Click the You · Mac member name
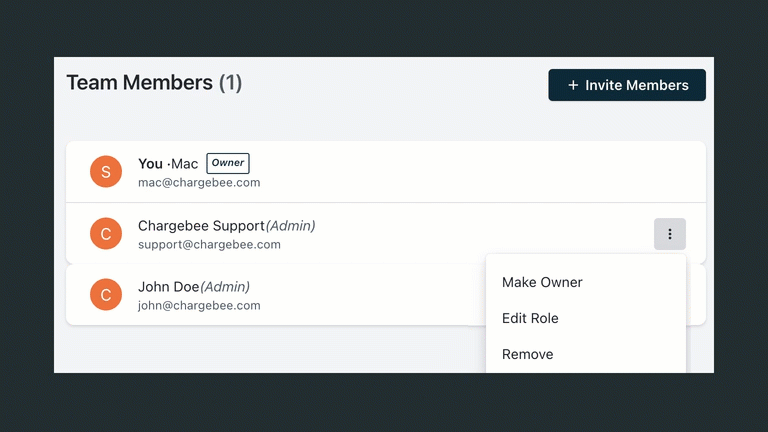 tap(168, 164)
